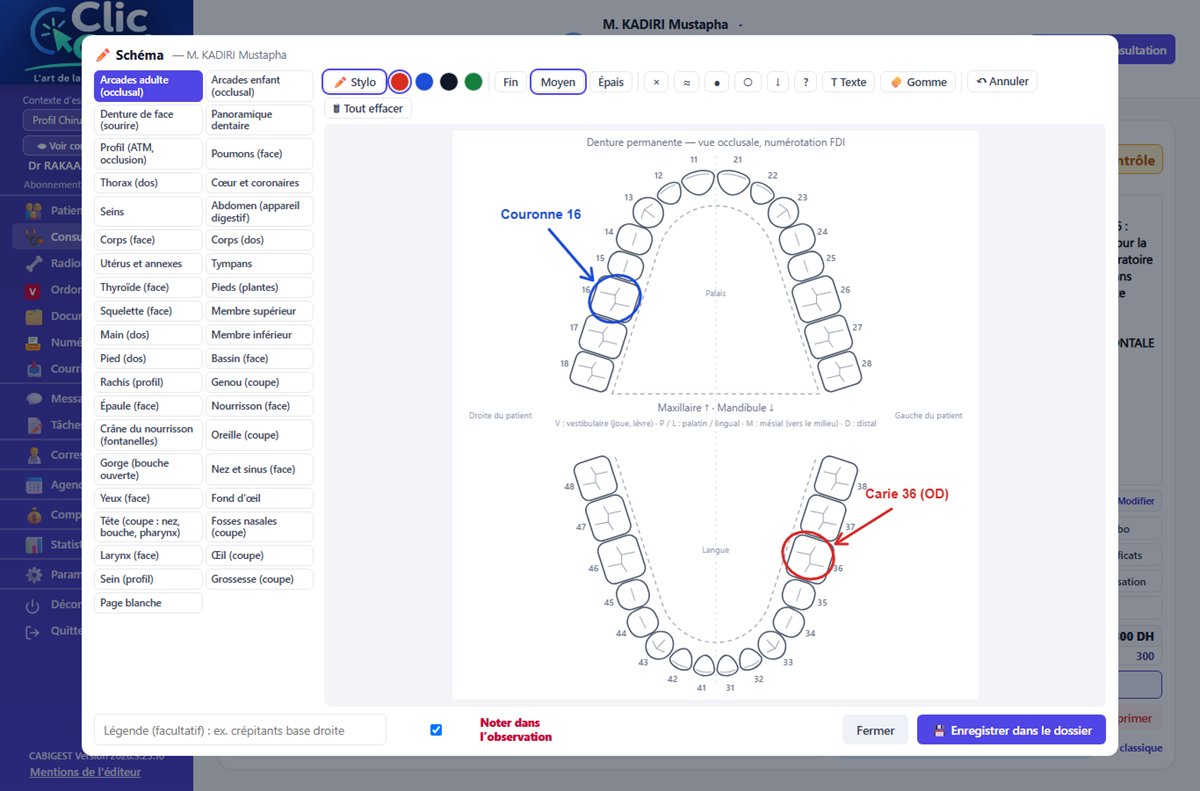Set stroke thickness to Épais
The image size is (1200, 791).
611,82
